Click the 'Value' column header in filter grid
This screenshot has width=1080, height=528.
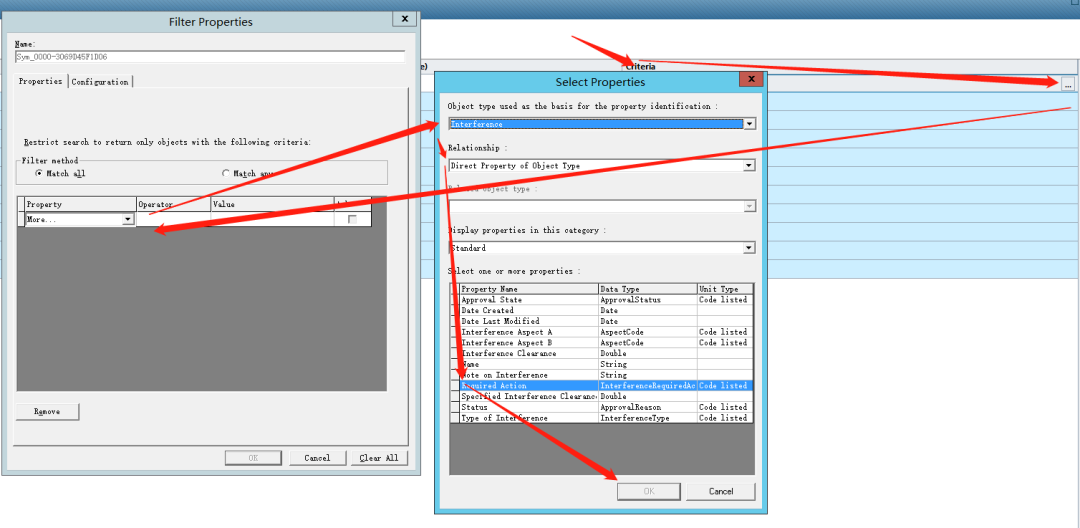coord(272,204)
